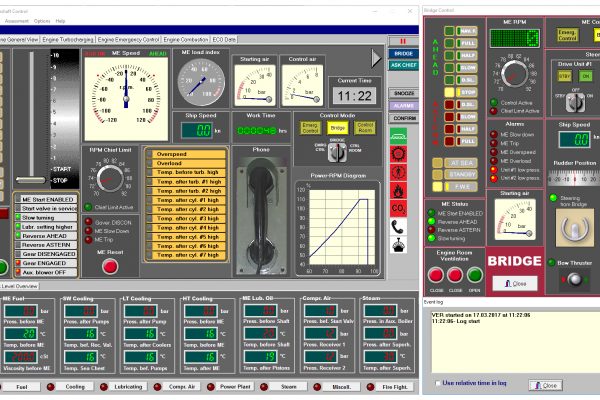Viewport: 600px width, 400px height.
Task: Select Astern FULL telegraph button
Action: point(467,141)
